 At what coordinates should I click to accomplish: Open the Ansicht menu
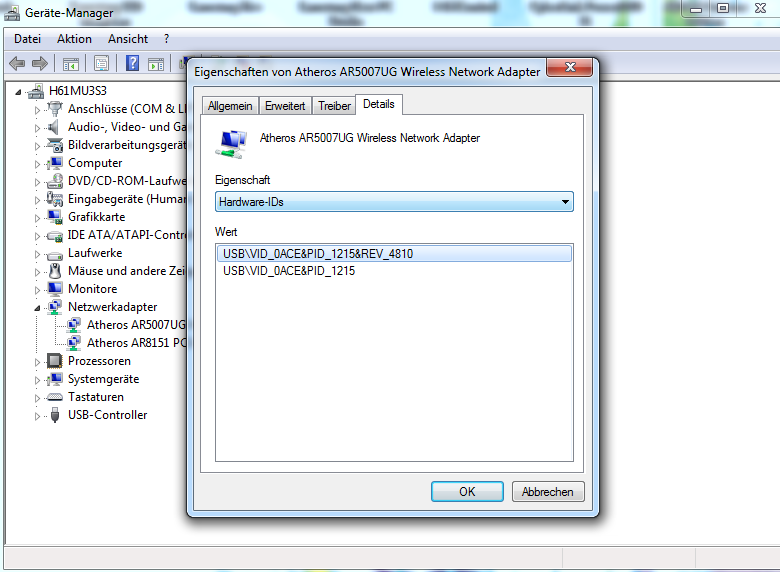[128, 39]
